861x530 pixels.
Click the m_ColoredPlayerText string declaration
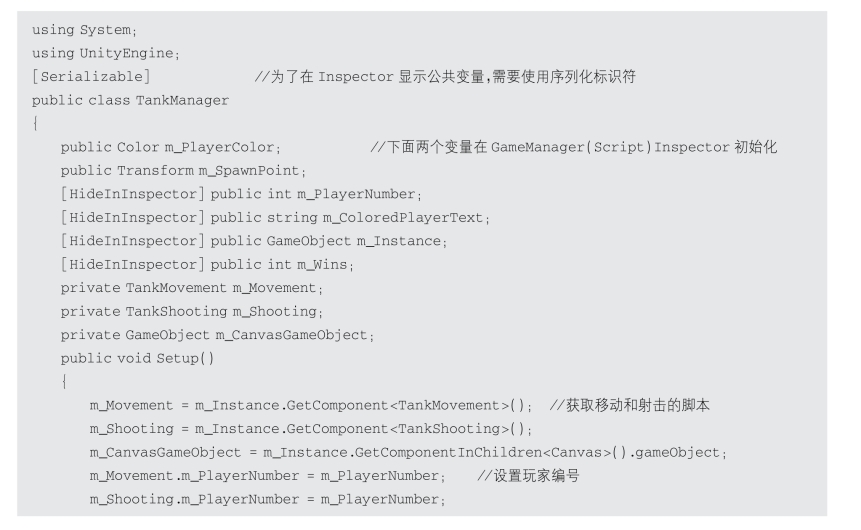coord(275,217)
